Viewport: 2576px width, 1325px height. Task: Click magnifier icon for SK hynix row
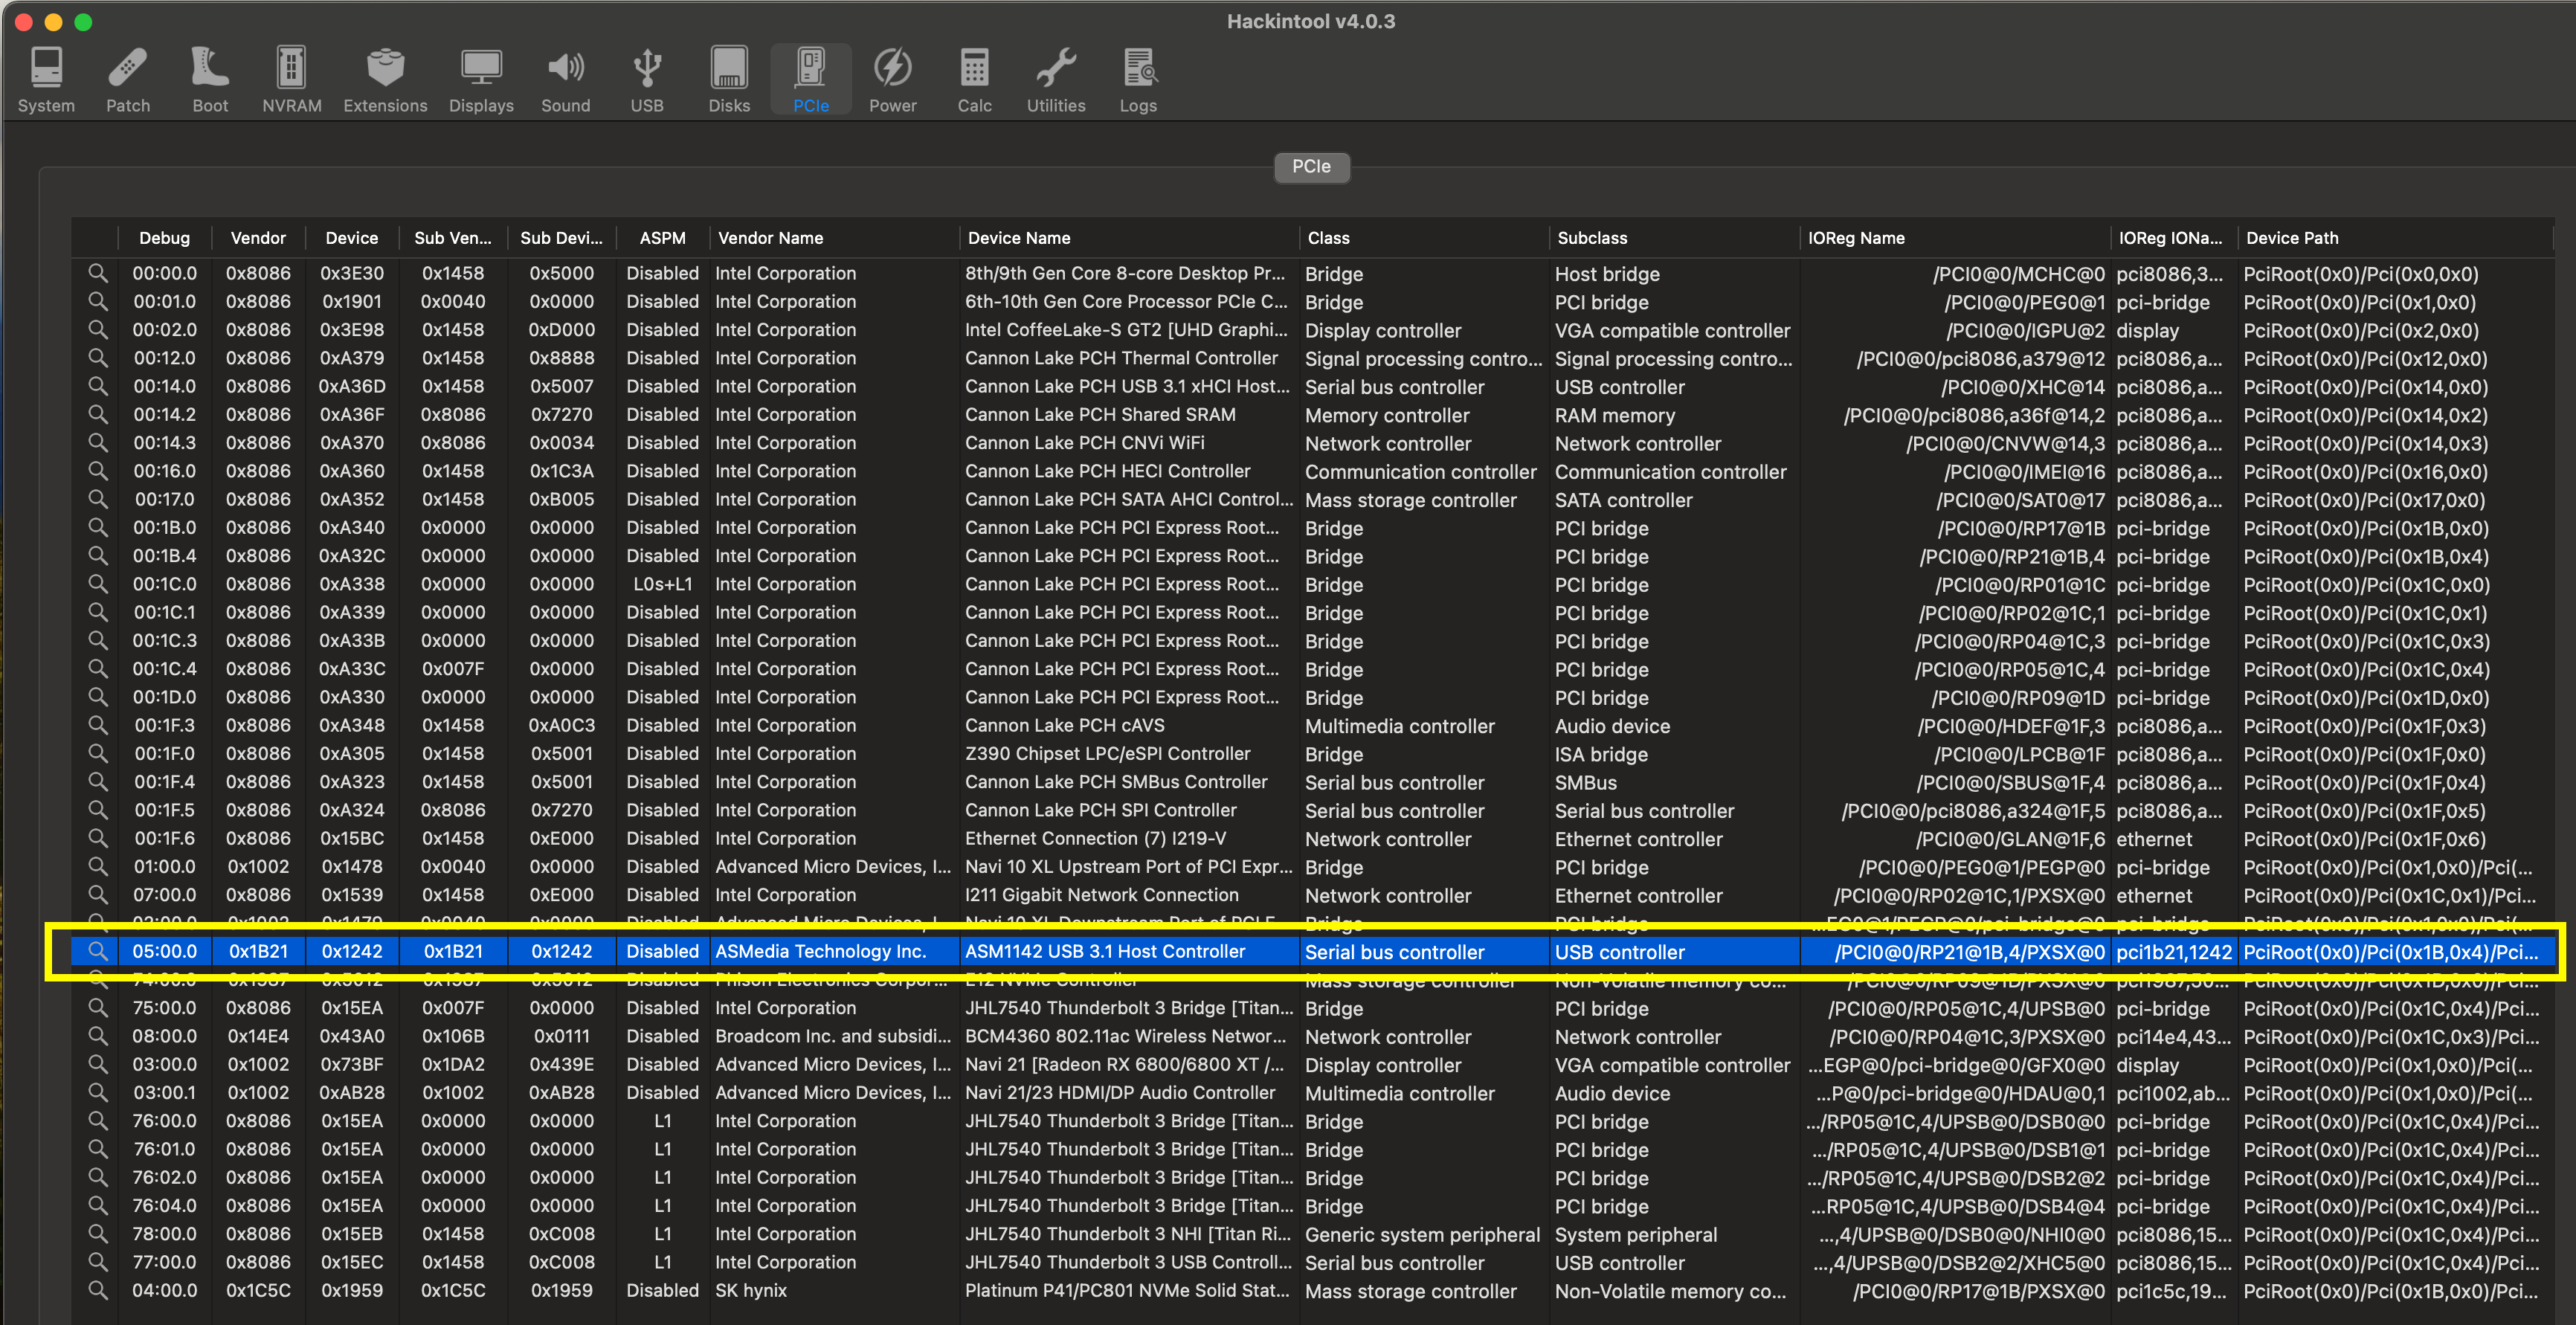(x=97, y=1290)
